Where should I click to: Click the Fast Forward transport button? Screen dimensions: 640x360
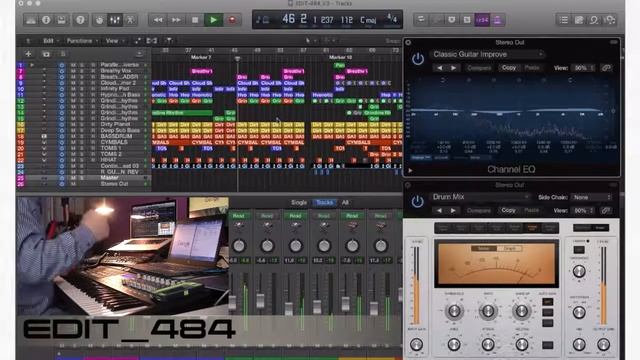176,20
